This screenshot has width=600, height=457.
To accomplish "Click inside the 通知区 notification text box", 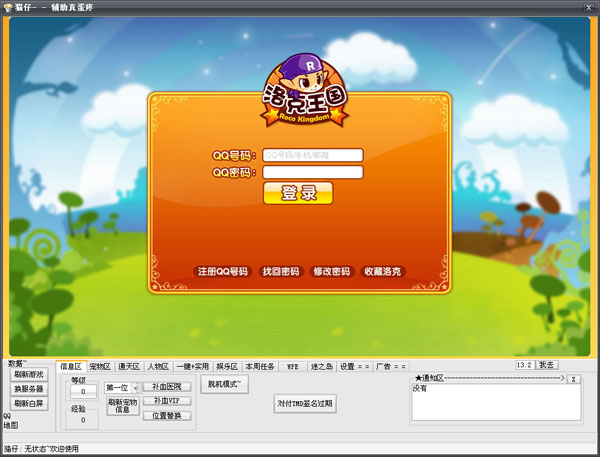I will point(496,402).
